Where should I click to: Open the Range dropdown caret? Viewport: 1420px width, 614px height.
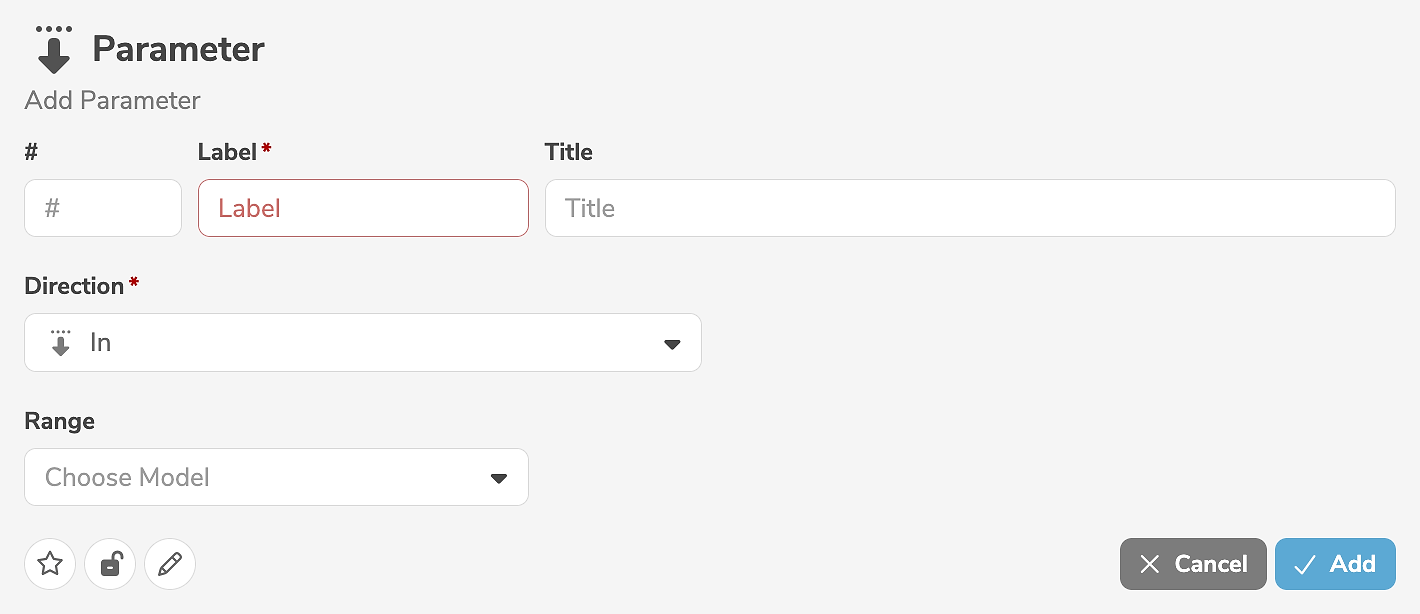(x=499, y=478)
